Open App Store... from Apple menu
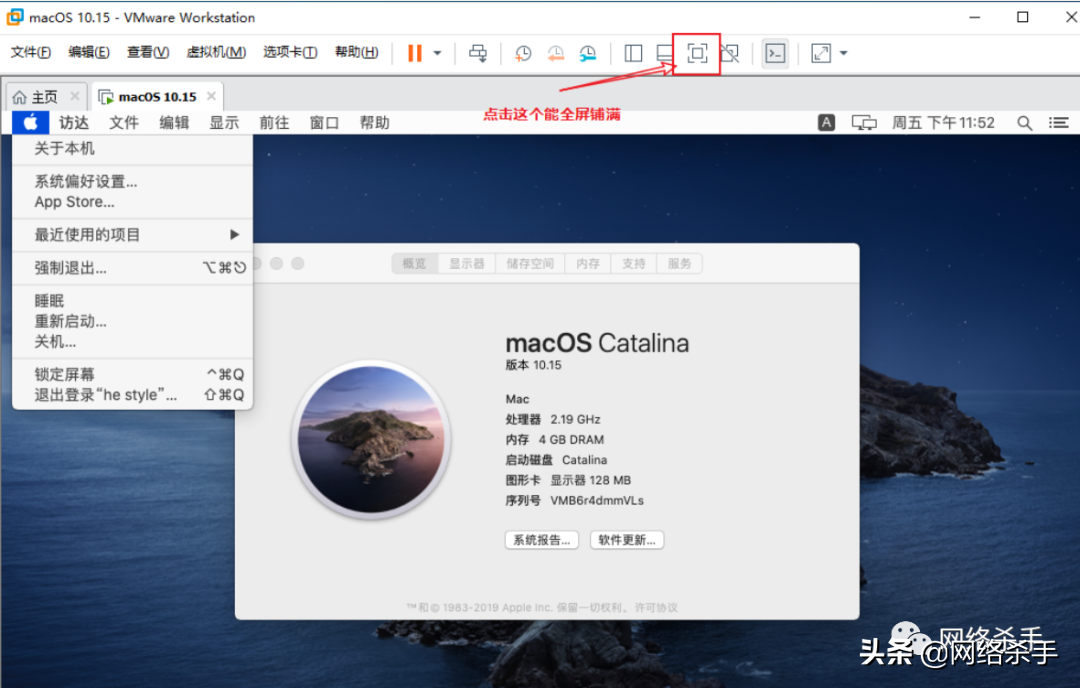1080x688 pixels. click(x=132, y=202)
